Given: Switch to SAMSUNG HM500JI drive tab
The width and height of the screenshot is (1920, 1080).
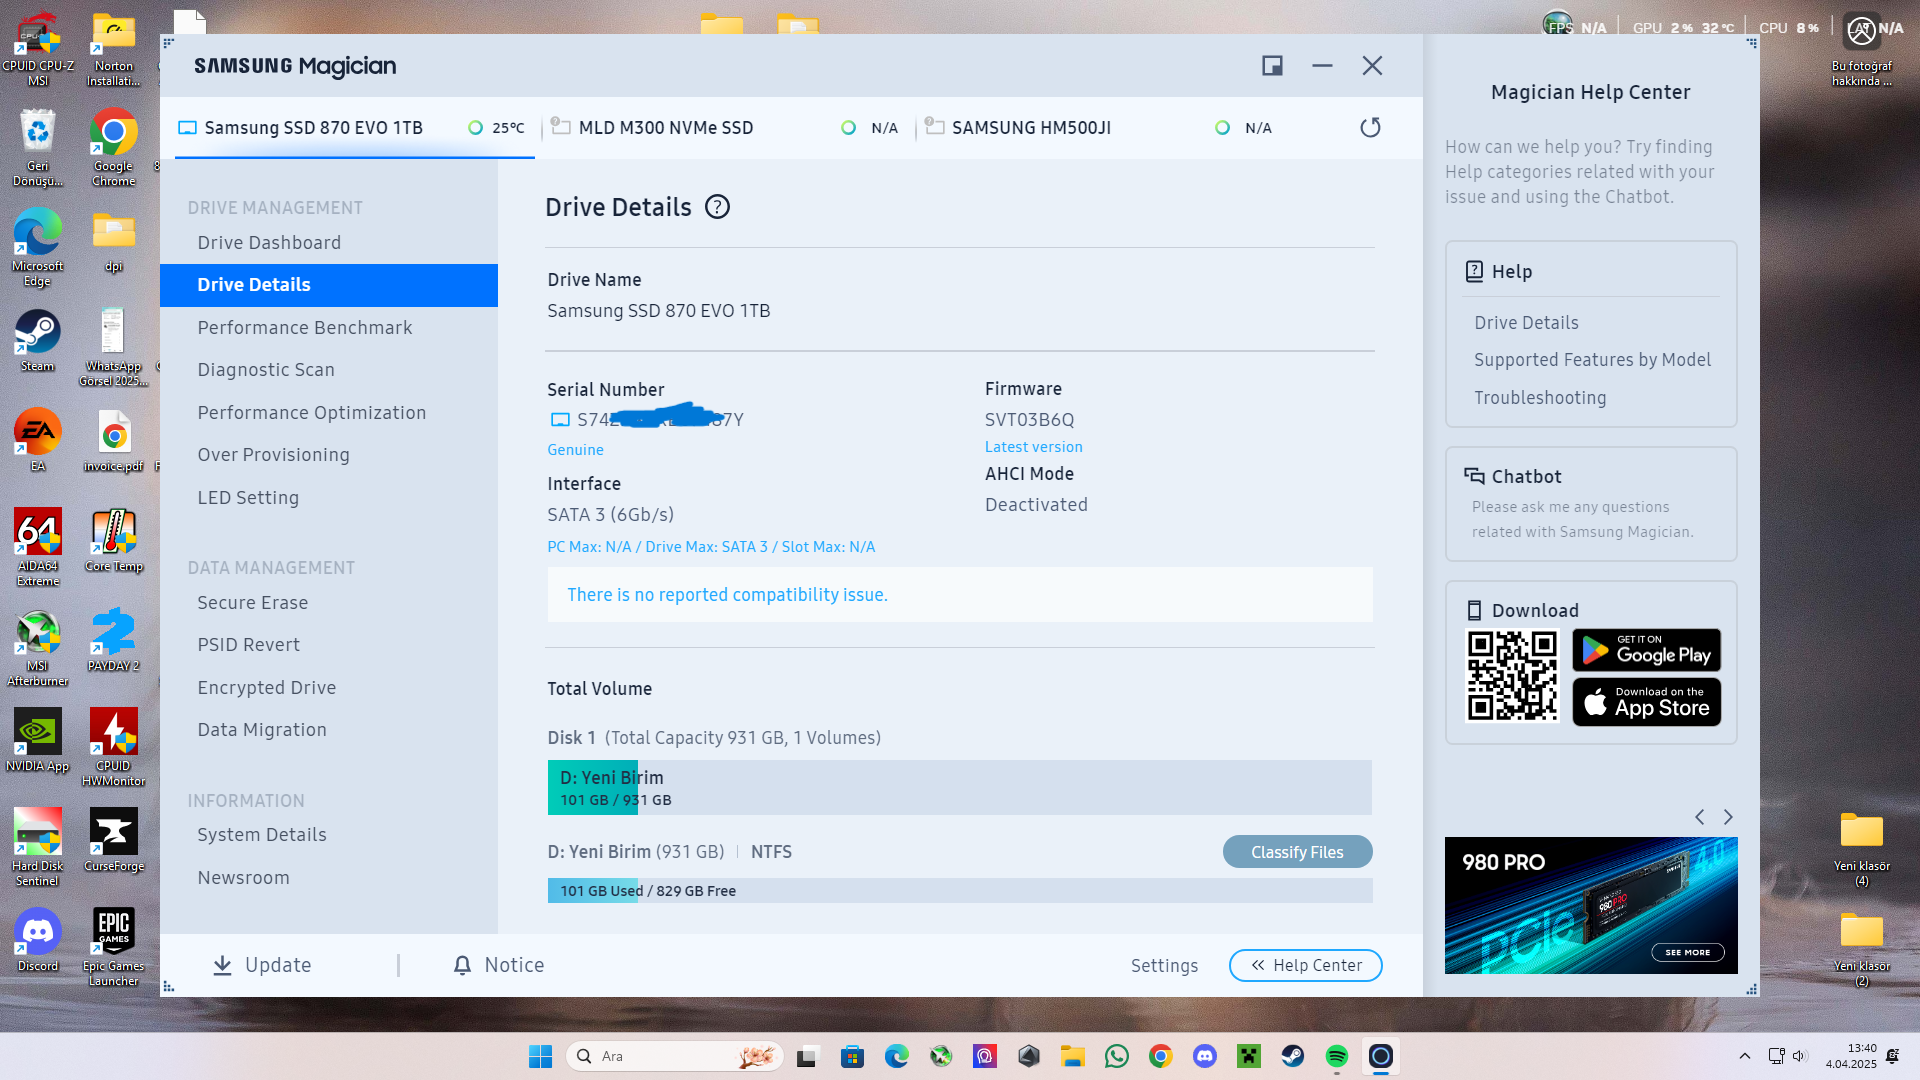Looking at the screenshot, I should tap(1102, 128).
